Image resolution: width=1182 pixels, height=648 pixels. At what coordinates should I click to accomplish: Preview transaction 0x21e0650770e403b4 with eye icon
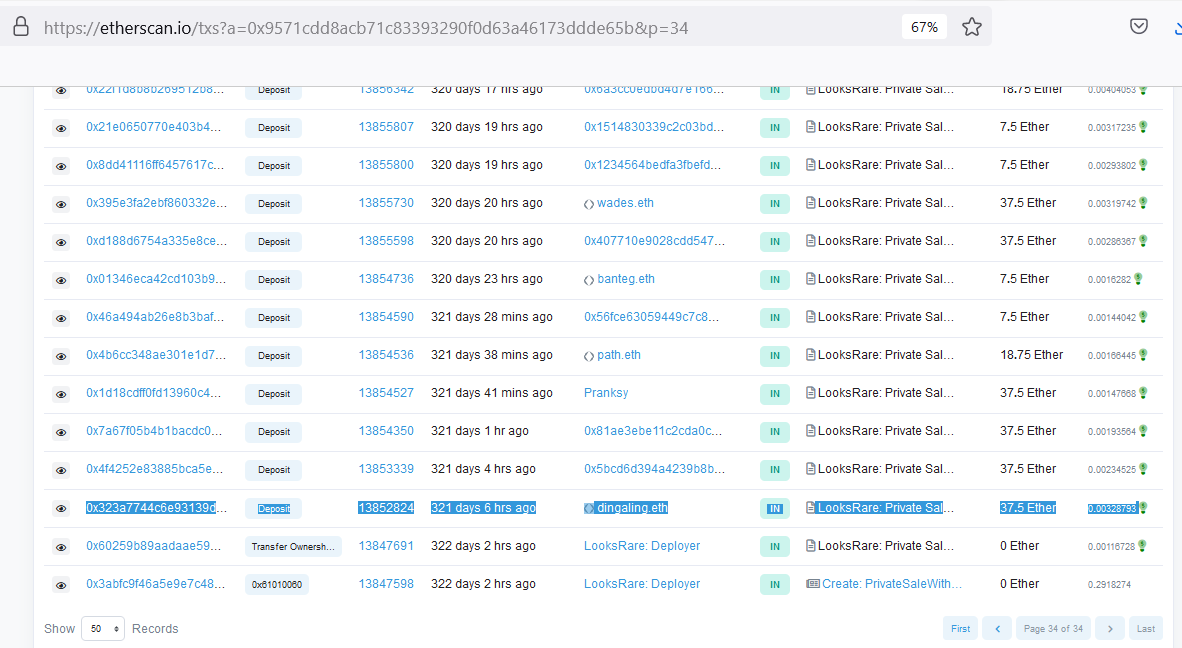pyautogui.click(x=61, y=128)
